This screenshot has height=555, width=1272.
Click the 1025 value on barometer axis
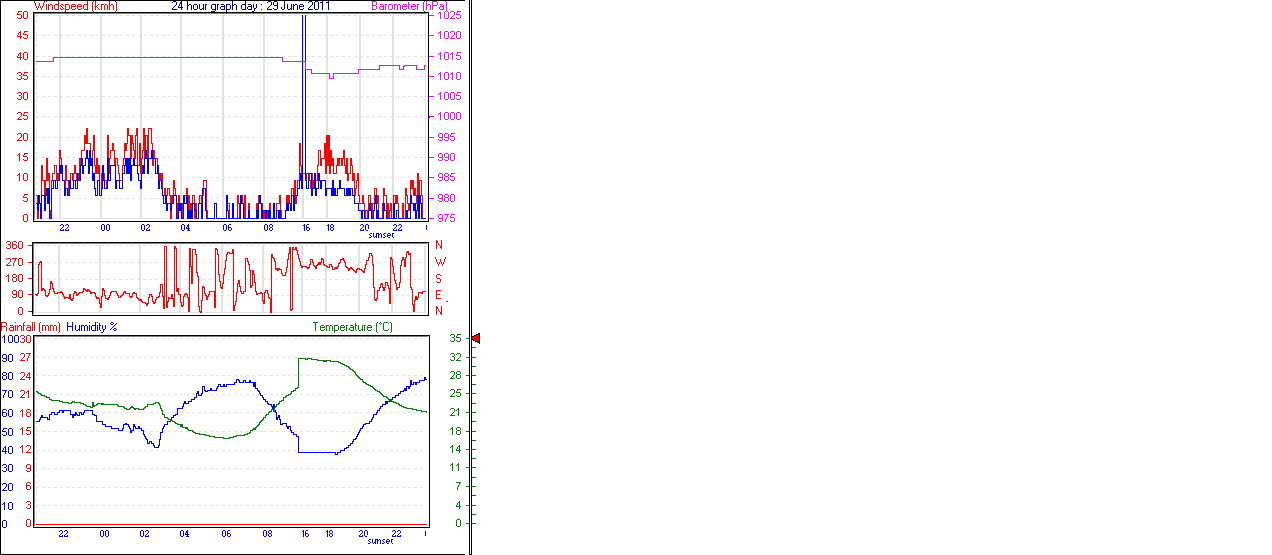coord(449,17)
